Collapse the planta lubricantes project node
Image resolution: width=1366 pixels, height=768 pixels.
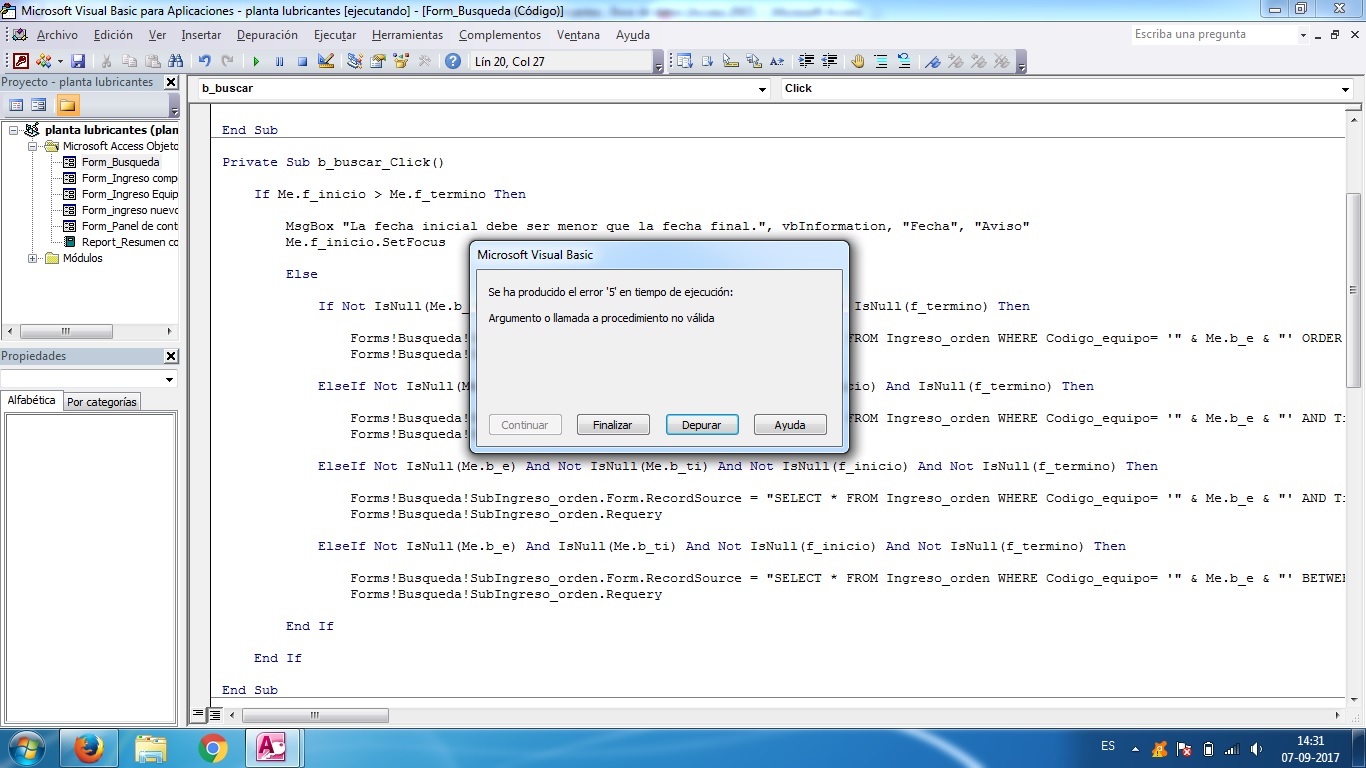(14, 130)
